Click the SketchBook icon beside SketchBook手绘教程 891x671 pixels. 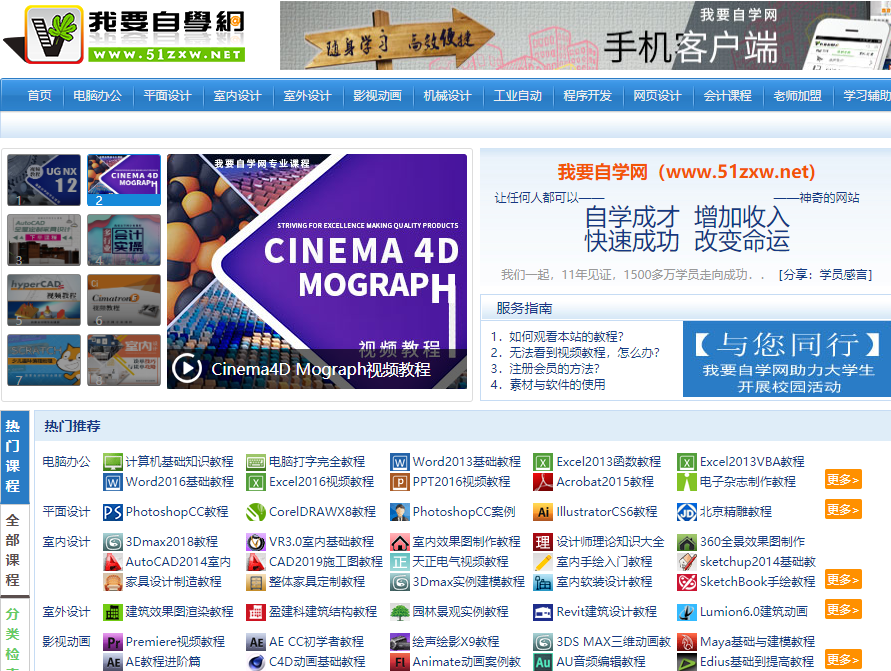pos(686,582)
